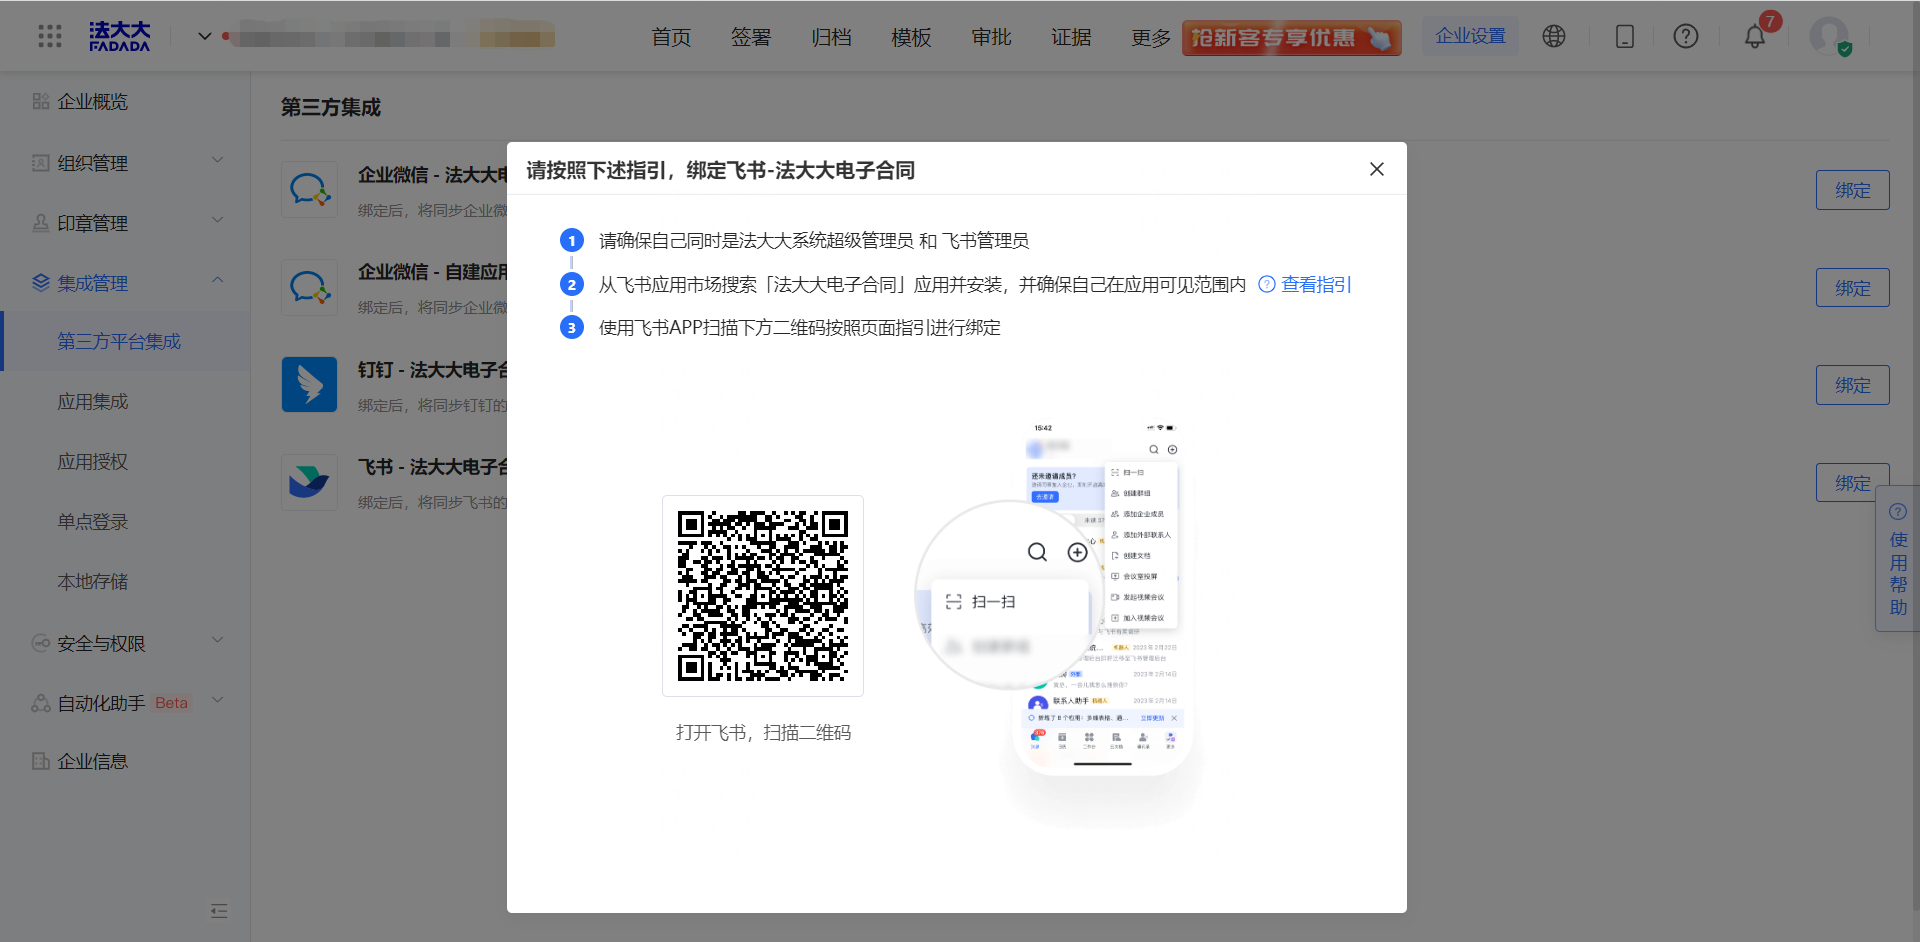Open 企业设置

click(x=1470, y=36)
